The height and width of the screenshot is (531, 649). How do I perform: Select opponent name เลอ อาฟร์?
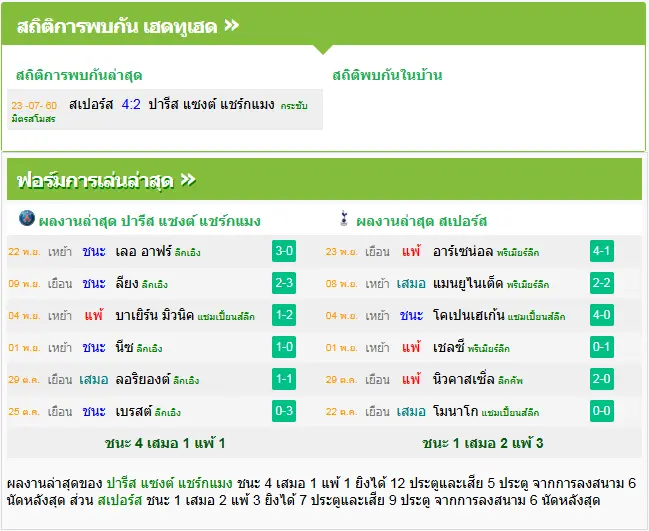143,251
